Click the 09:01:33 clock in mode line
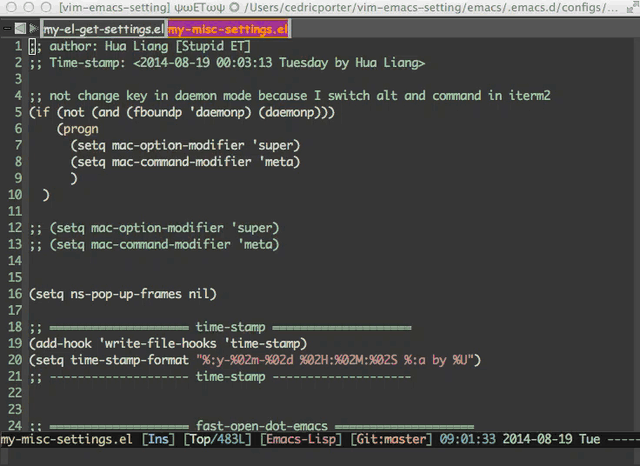This screenshot has height=466, width=640. [467, 439]
